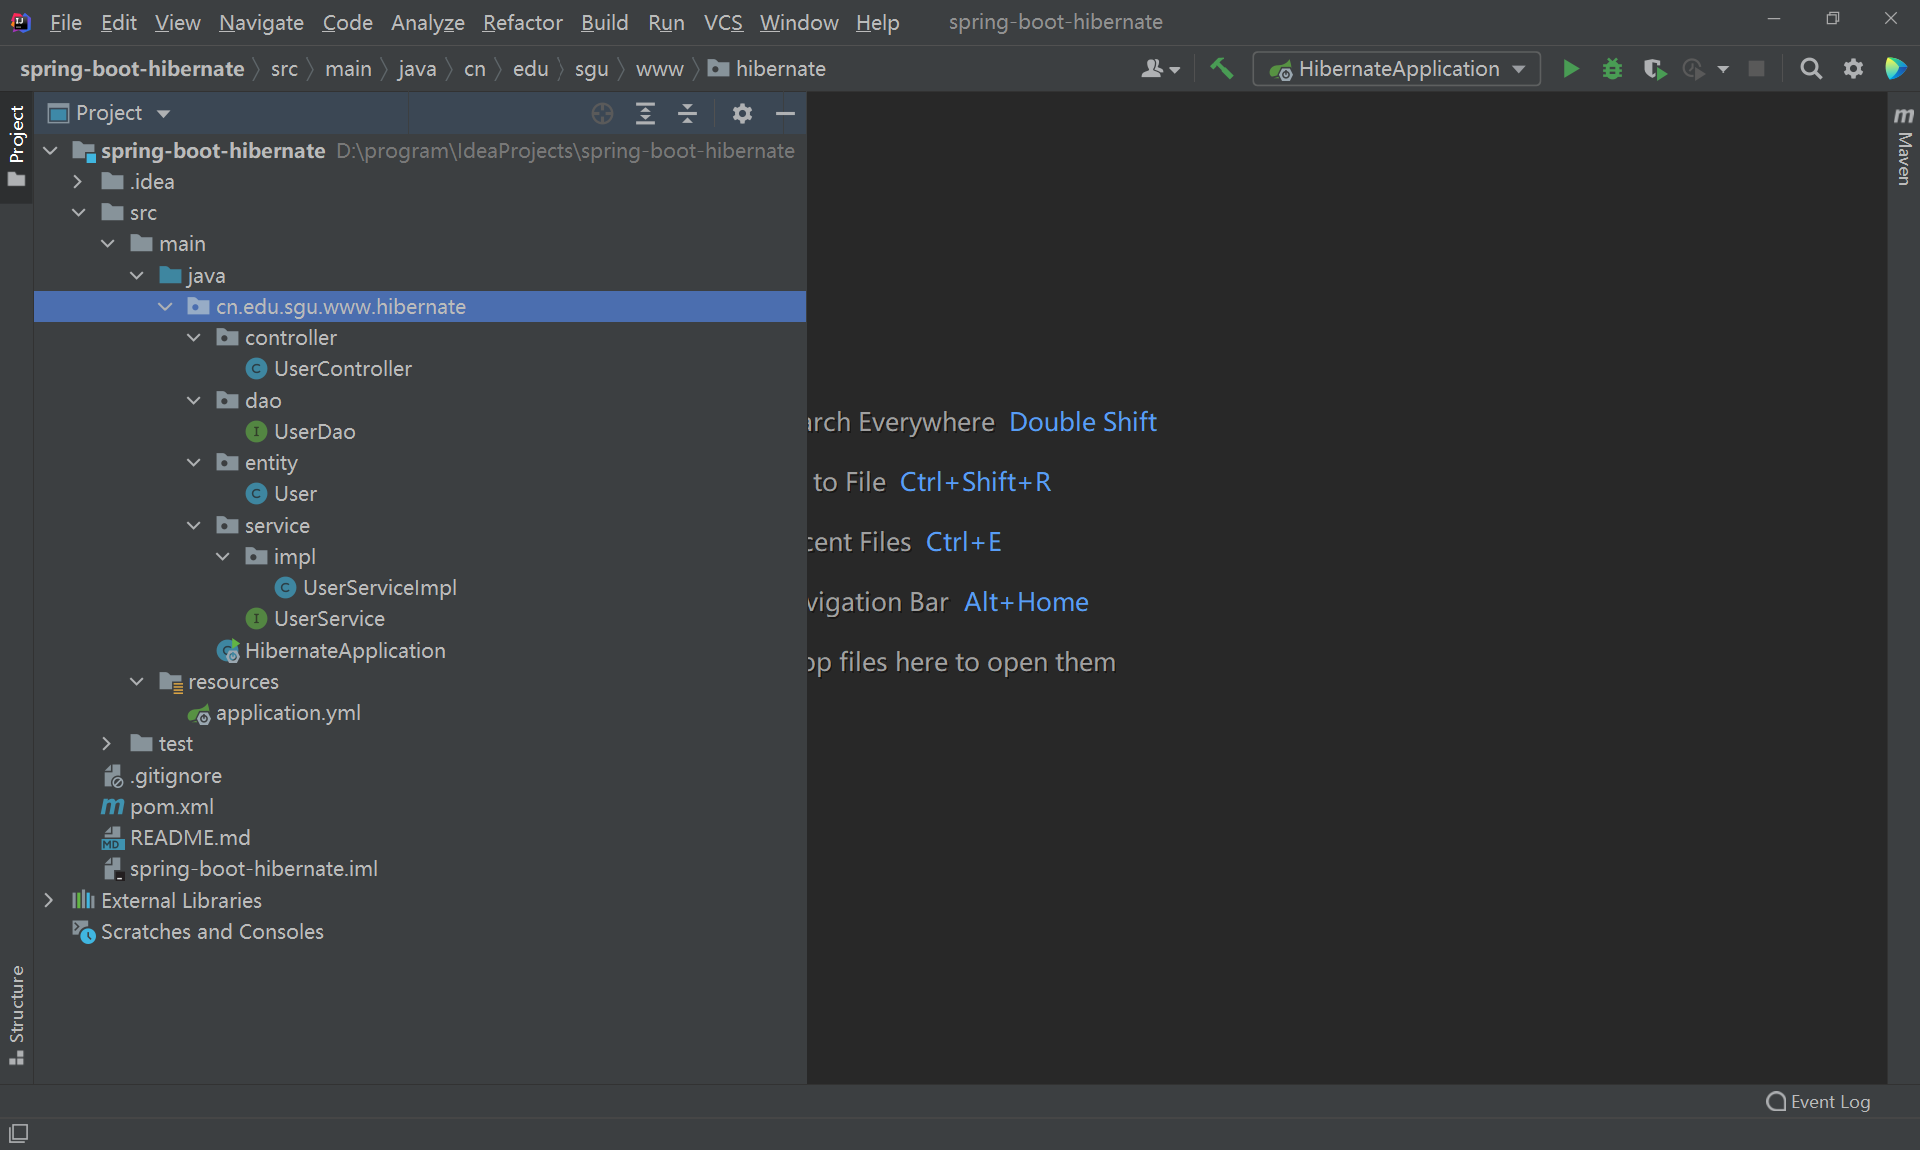The height and width of the screenshot is (1150, 1920).
Task: Expand all tree nodes icon
Action: click(645, 113)
